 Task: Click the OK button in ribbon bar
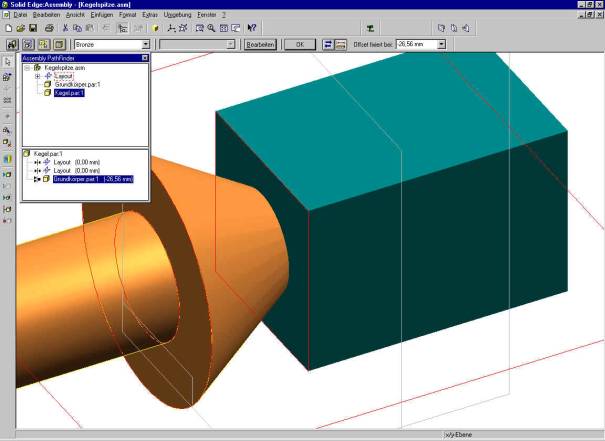298,45
